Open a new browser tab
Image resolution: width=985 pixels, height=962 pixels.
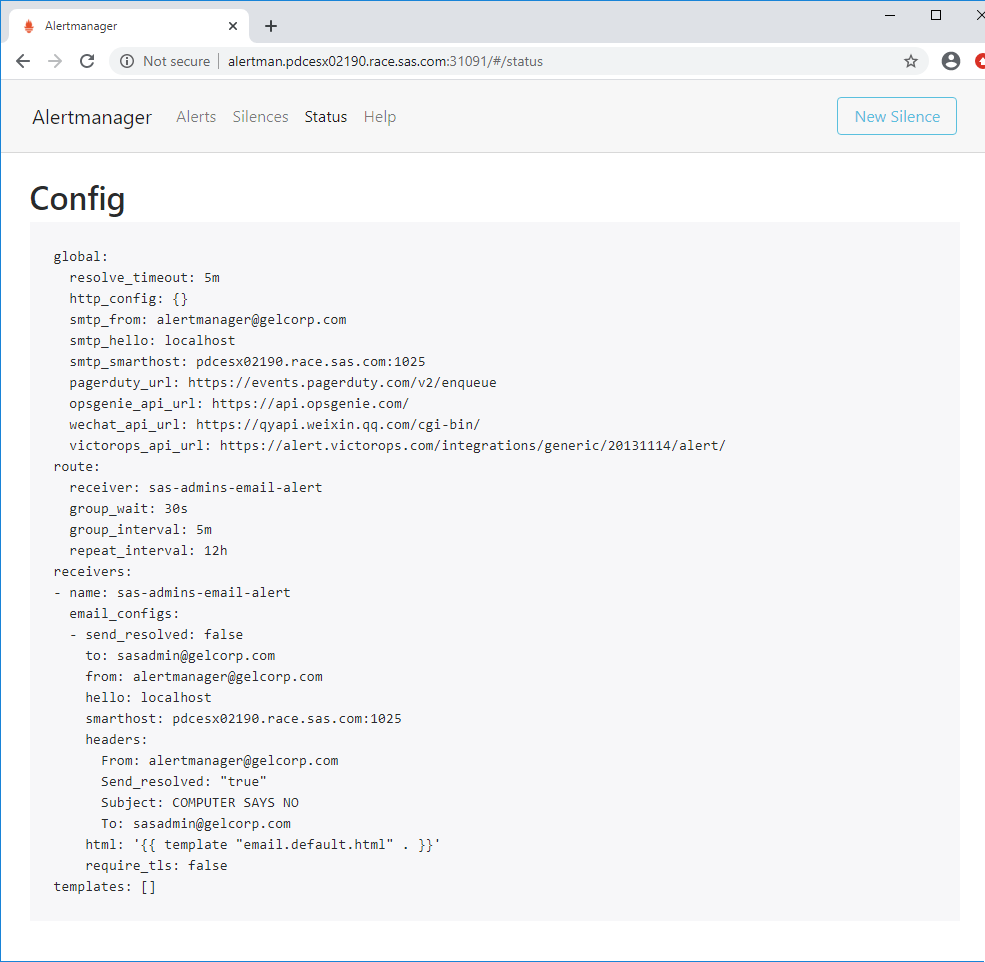pos(271,26)
